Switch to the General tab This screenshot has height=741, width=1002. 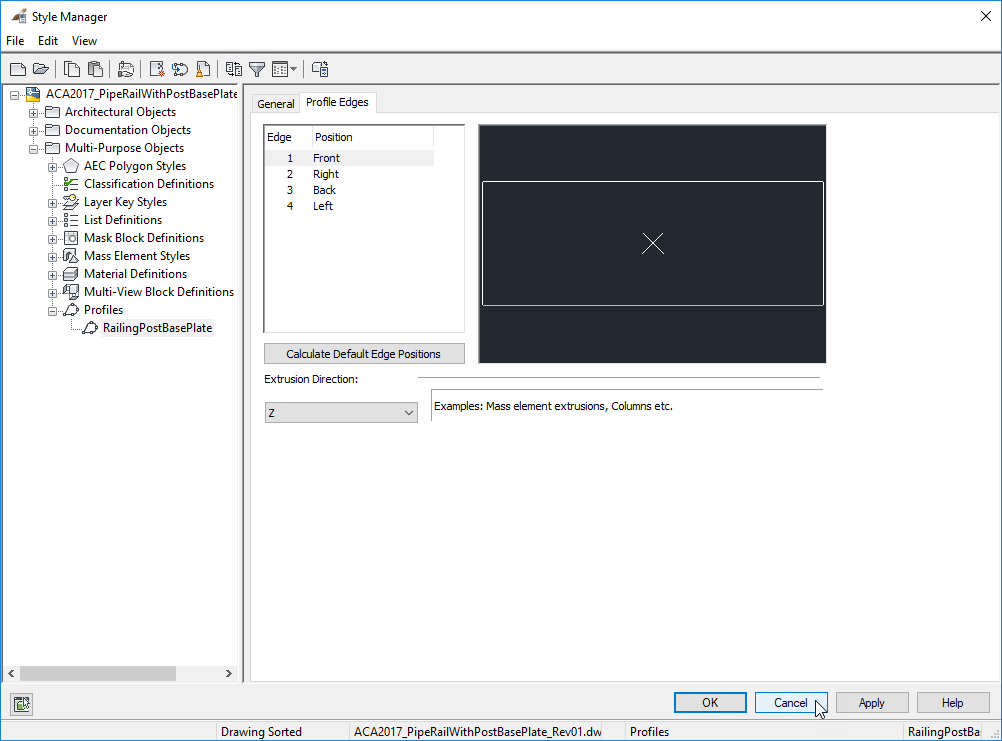point(275,102)
